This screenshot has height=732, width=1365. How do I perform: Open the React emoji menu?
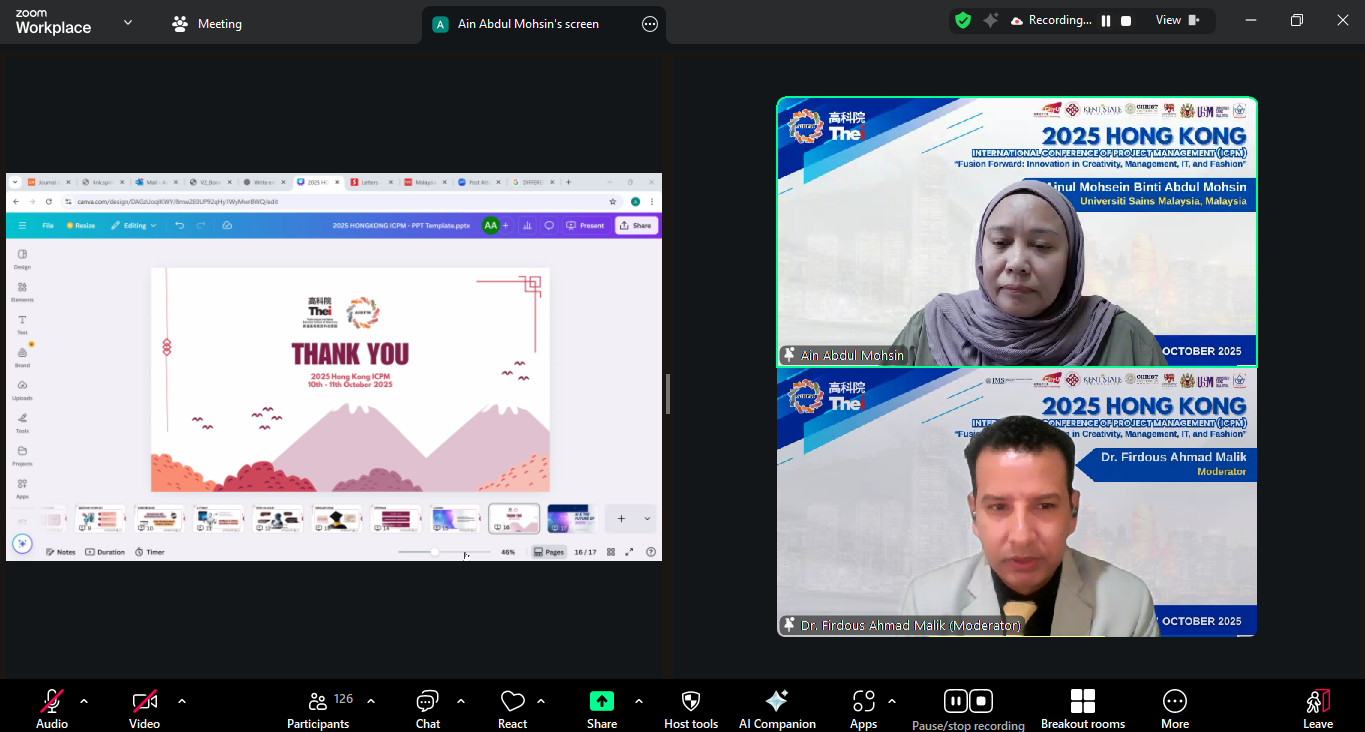point(512,709)
